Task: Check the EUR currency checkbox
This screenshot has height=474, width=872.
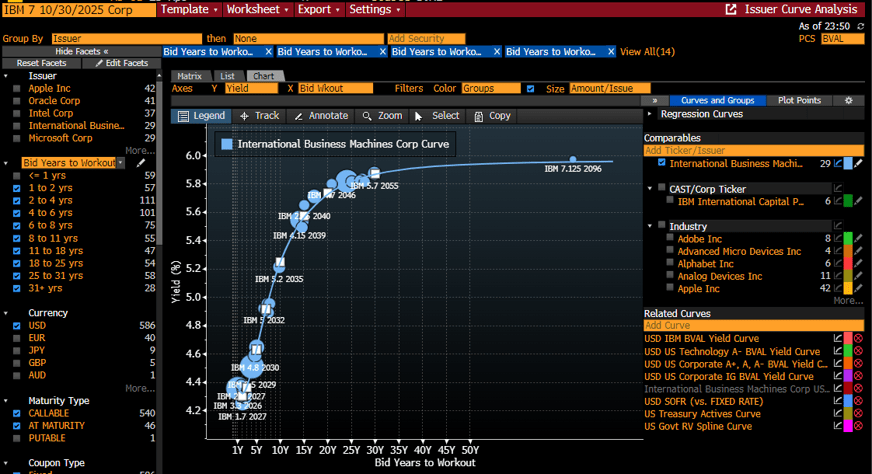Action: click(x=17, y=338)
